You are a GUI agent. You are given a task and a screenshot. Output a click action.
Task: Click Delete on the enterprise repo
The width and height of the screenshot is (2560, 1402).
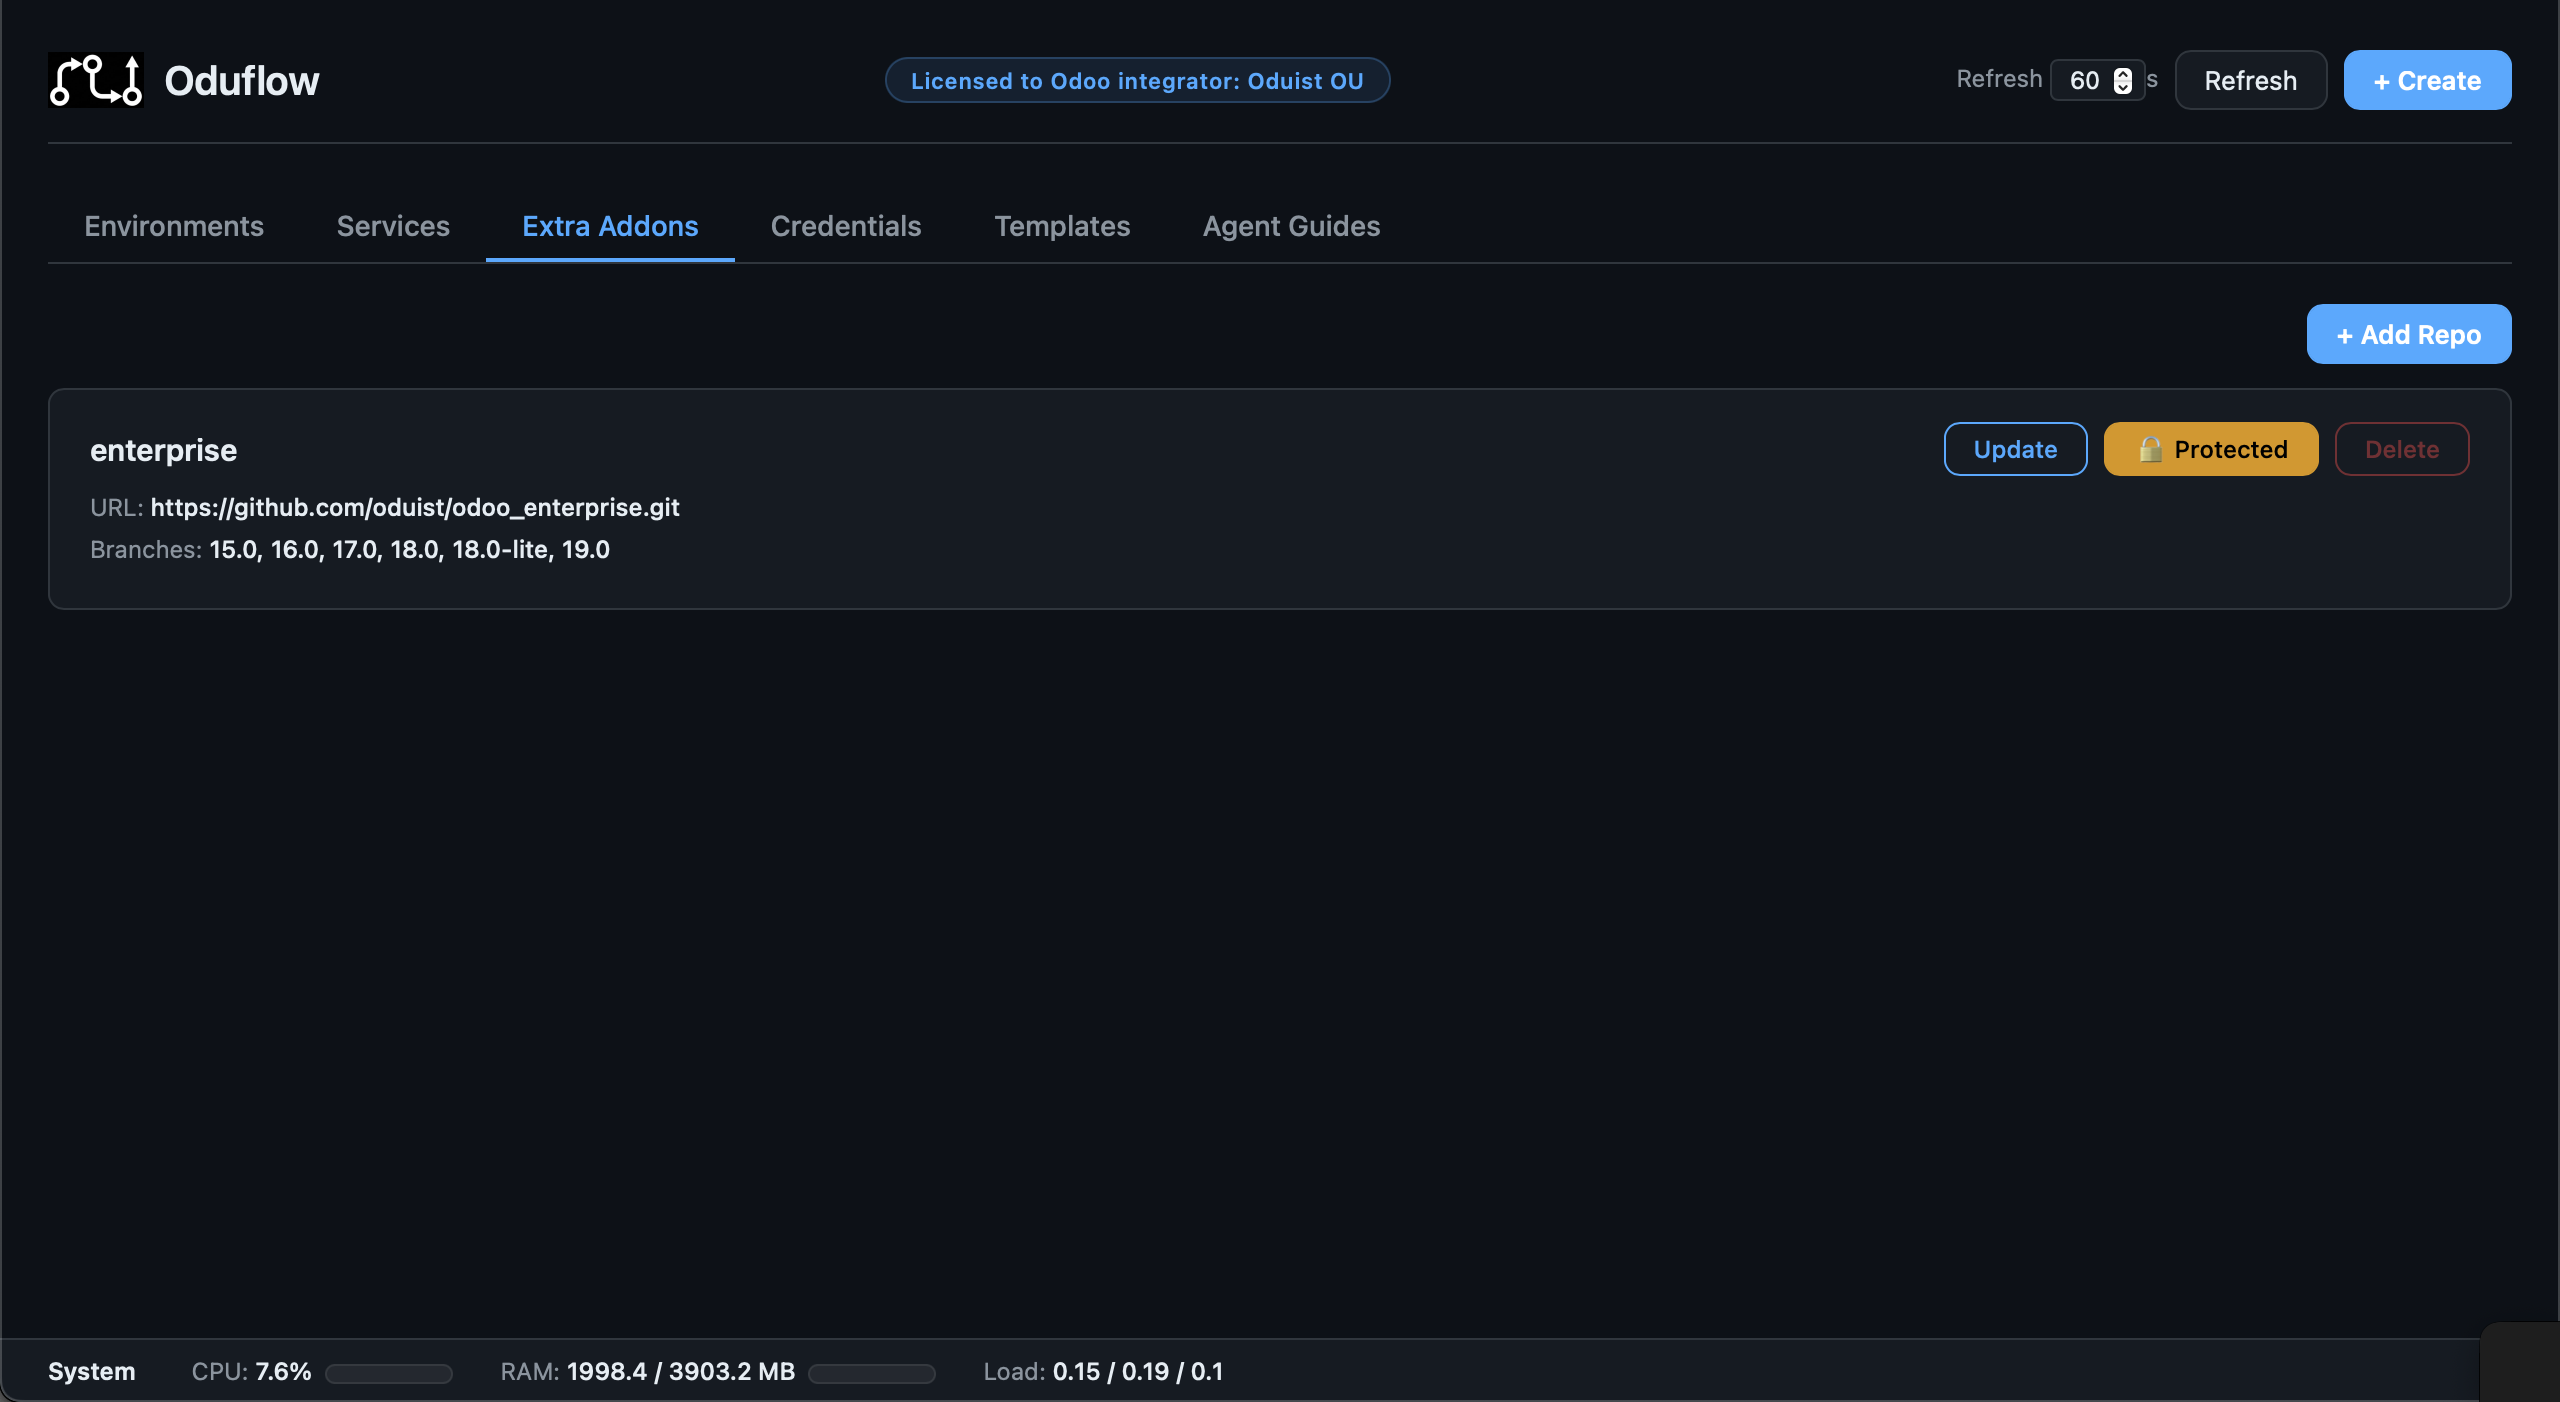click(2401, 449)
